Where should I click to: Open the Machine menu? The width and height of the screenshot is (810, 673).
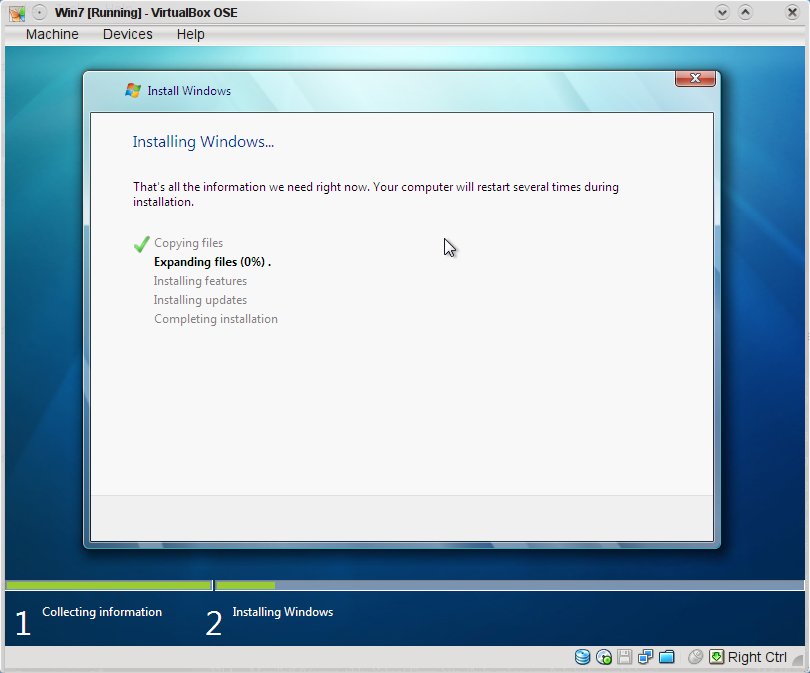pyautogui.click(x=52, y=35)
